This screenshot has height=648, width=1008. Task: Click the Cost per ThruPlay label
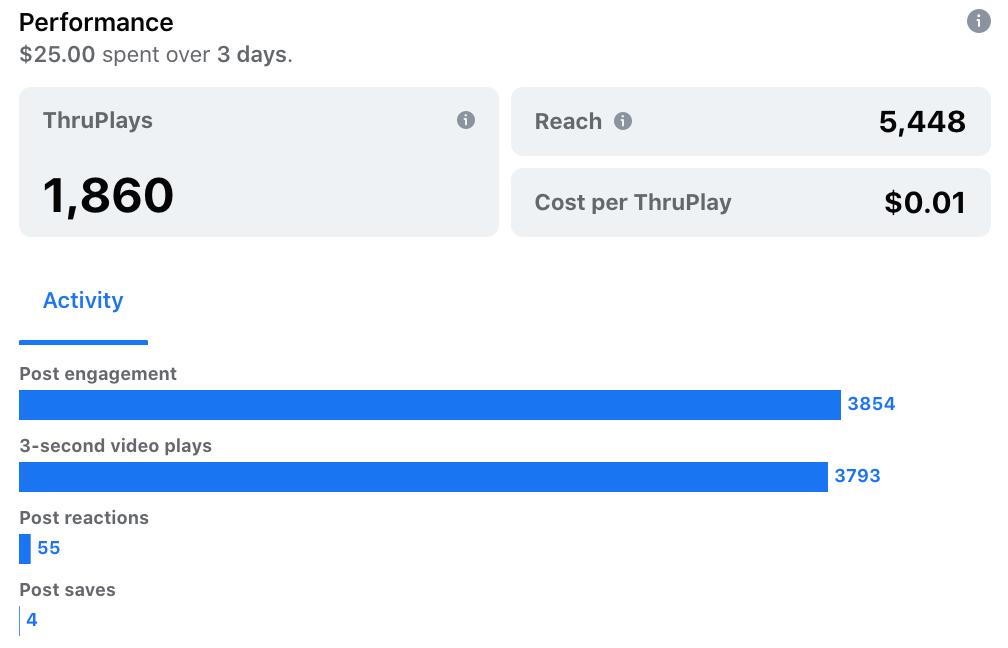click(633, 202)
